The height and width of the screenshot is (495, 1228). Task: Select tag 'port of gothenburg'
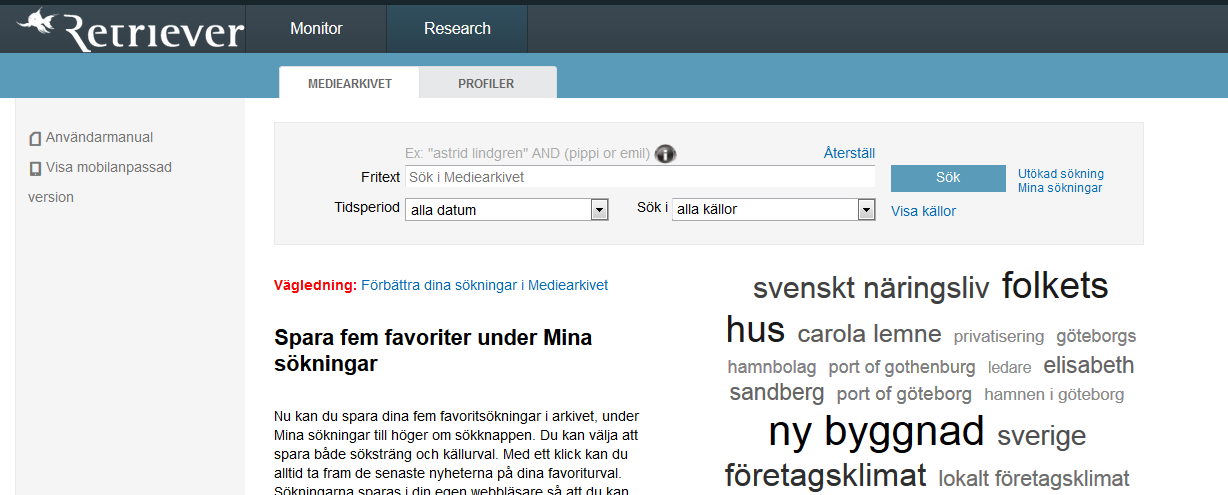click(x=902, y=367)
